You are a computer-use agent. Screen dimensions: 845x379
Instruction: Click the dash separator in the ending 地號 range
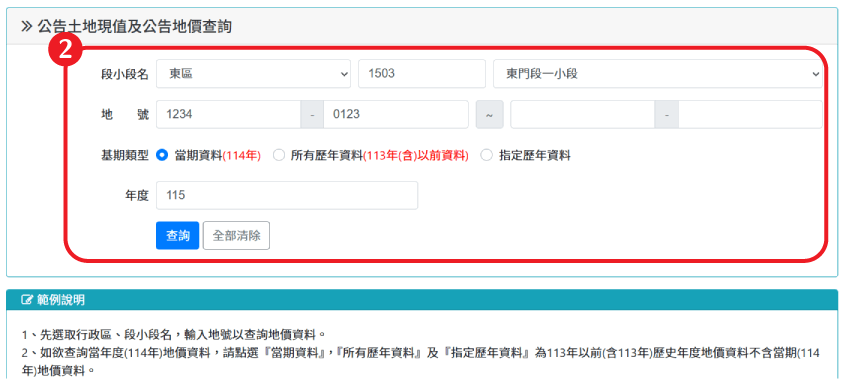pyautogui.click(x=667, y=114)
